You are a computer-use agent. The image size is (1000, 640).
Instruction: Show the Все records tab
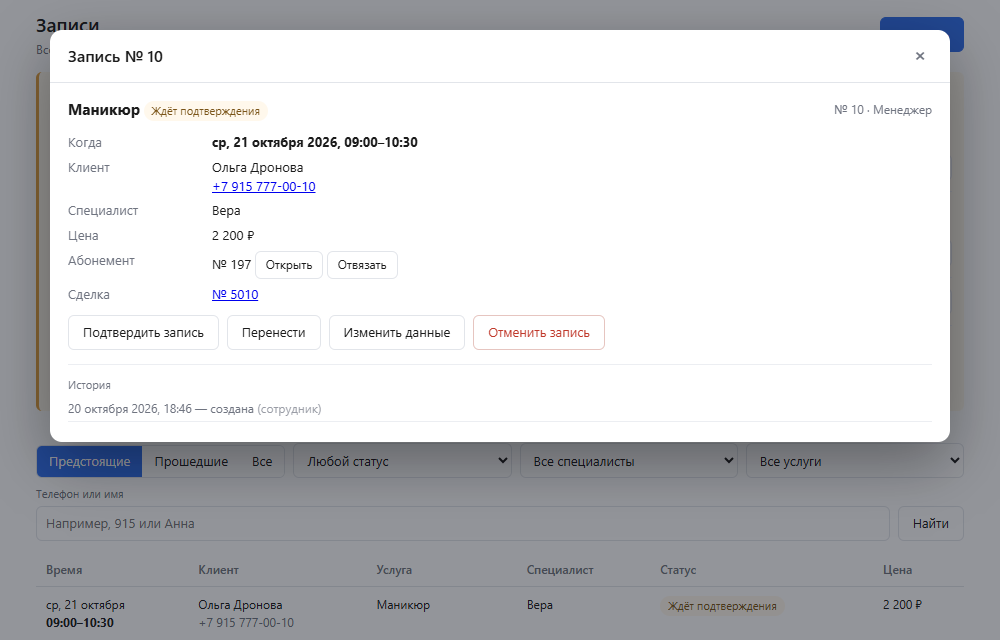(x=262, y=462)
